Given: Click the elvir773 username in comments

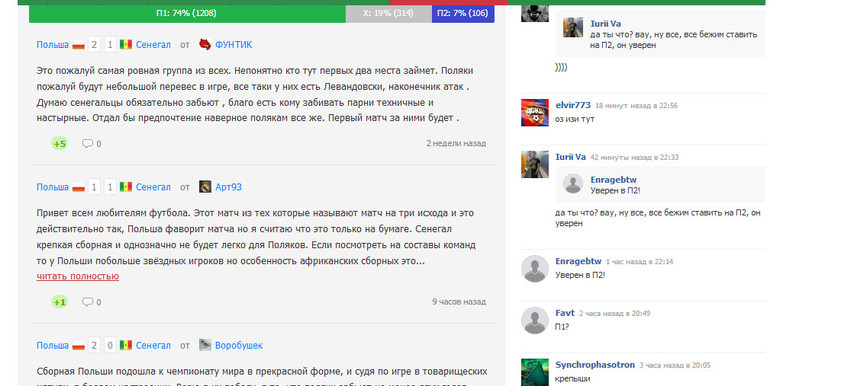Looking at the screenshot, I should pos(573,105).
